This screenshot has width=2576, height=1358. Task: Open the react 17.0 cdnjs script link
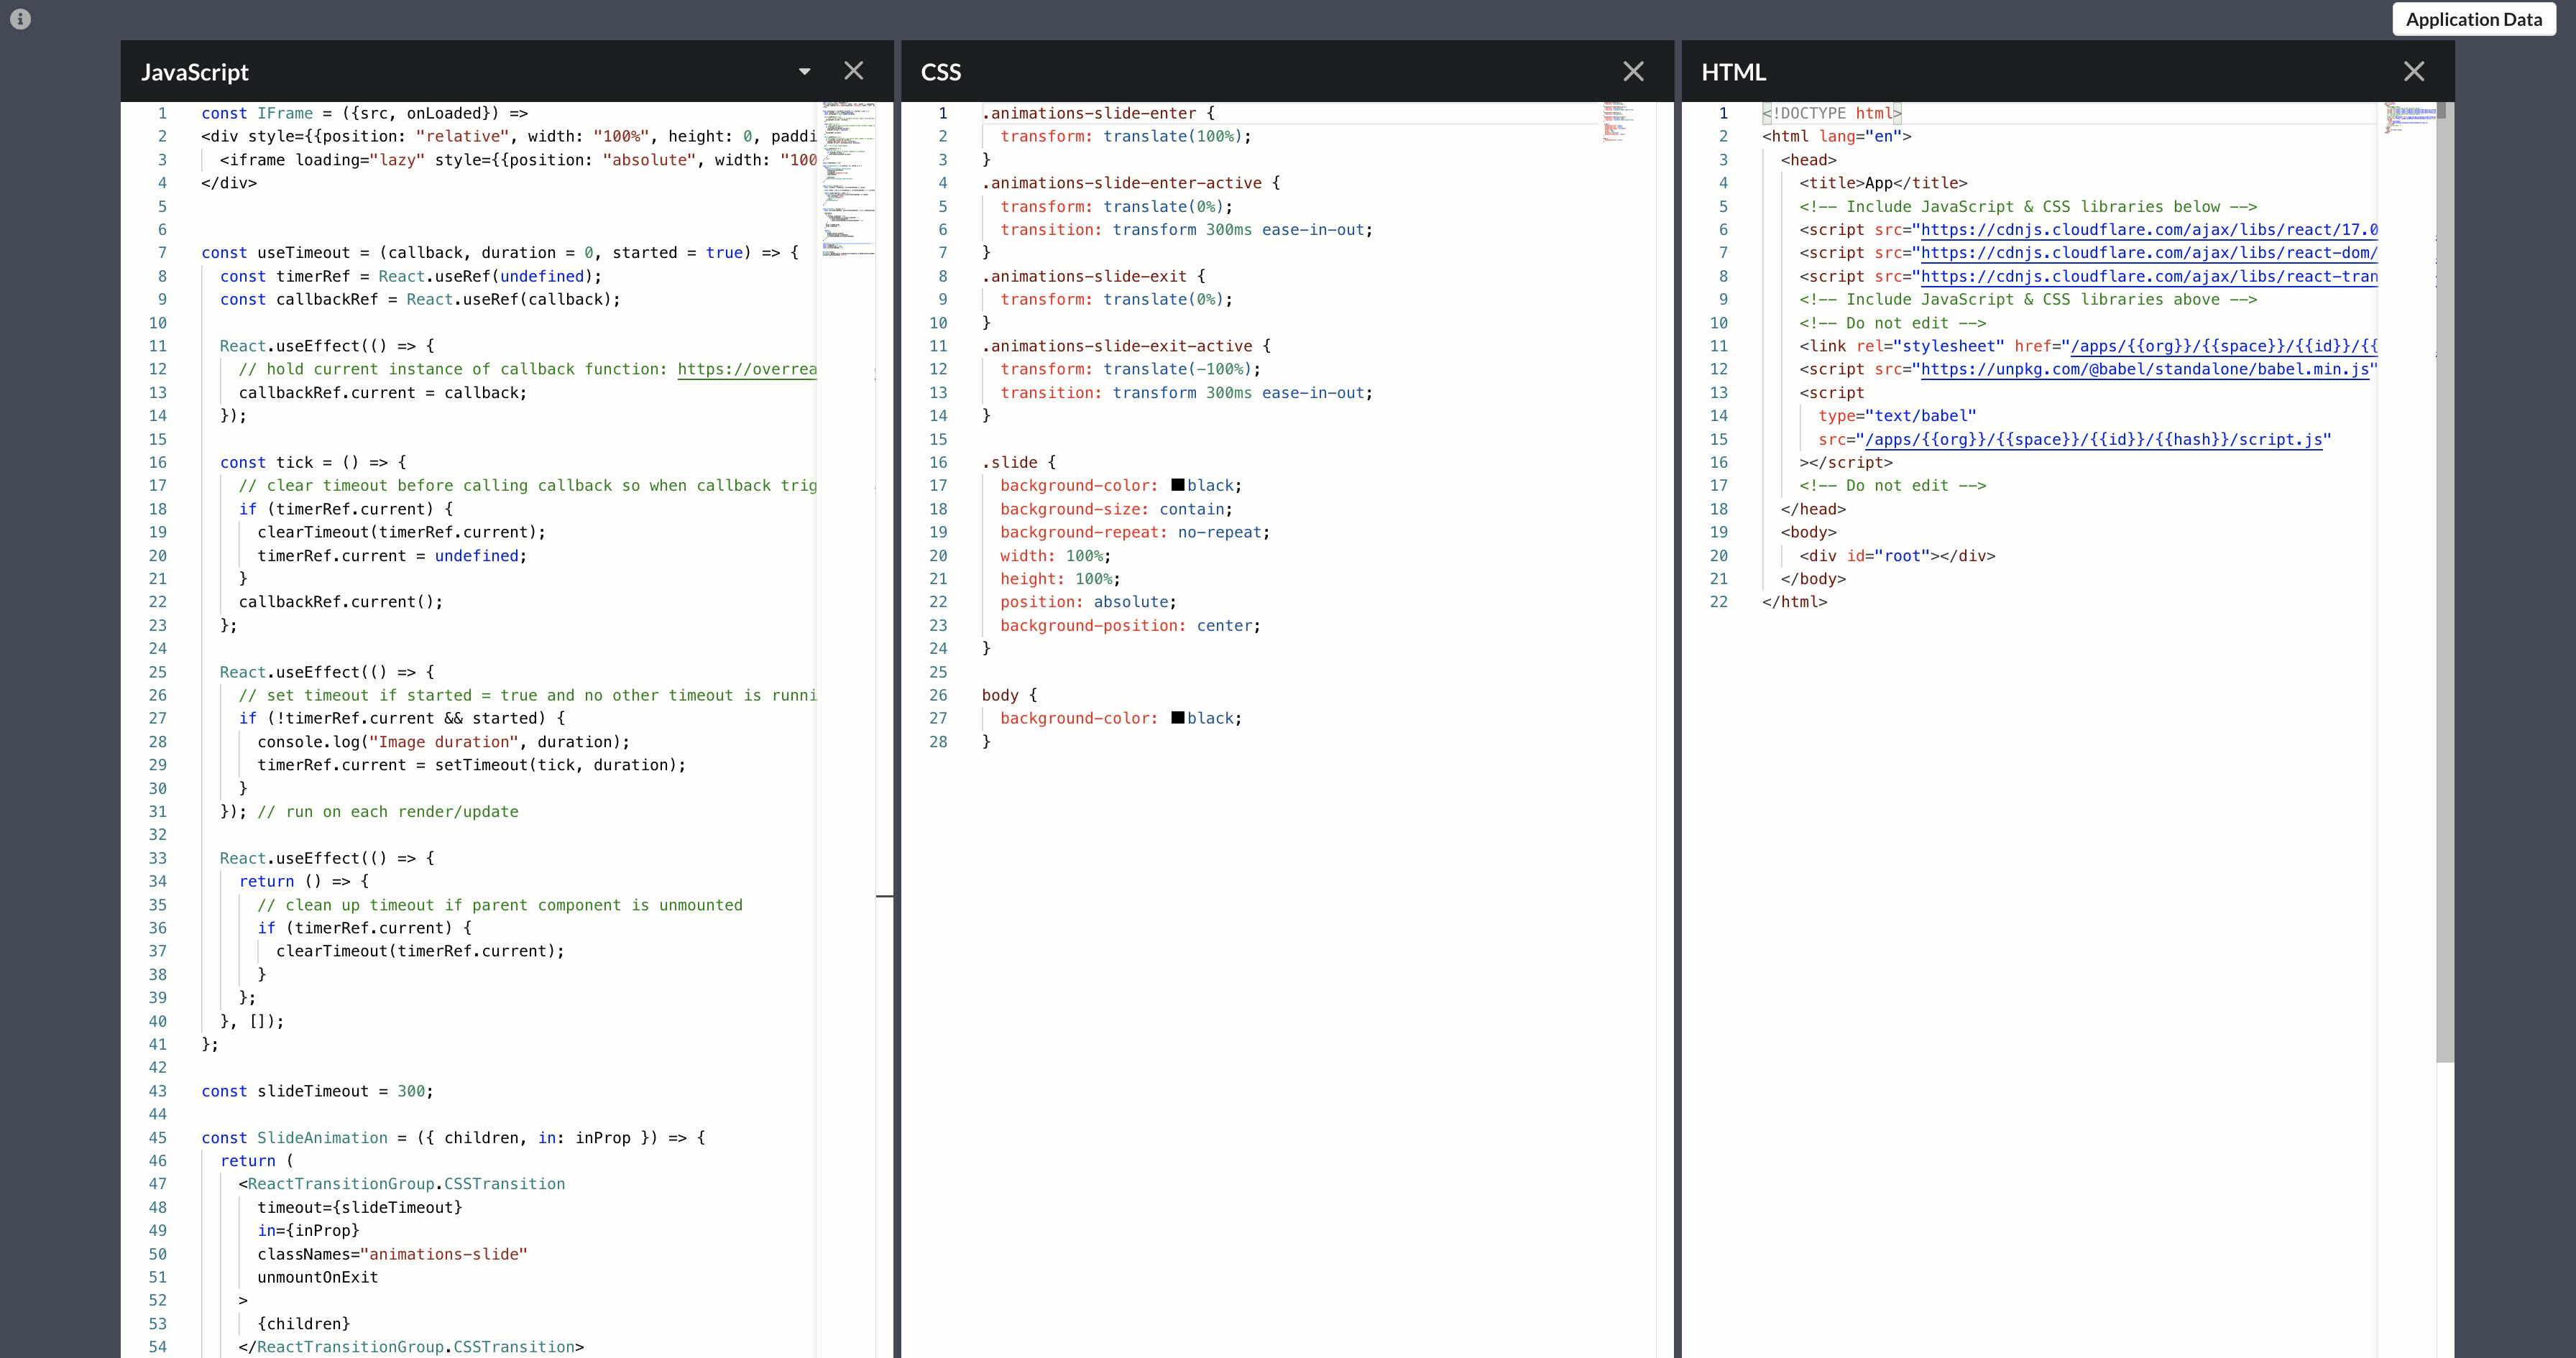(2149, 230)
